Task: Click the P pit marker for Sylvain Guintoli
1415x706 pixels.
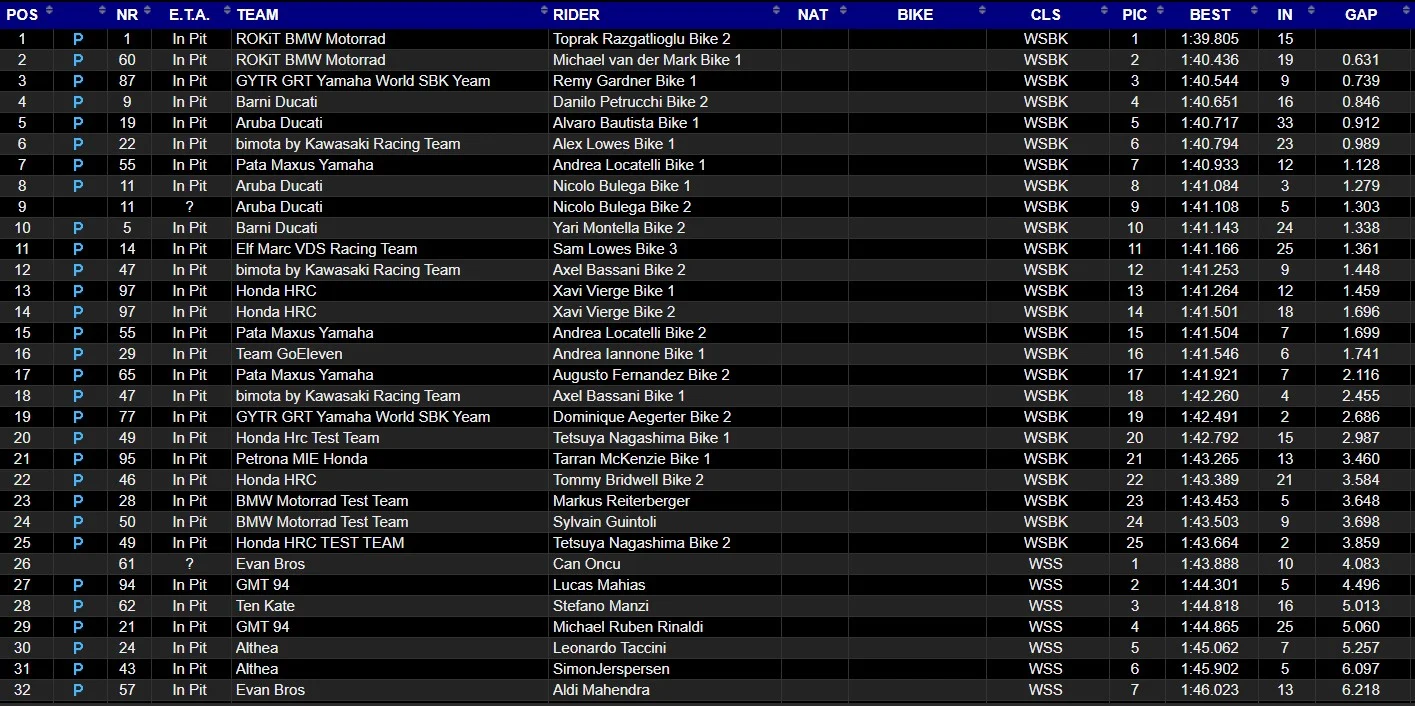Action: click(x=79, y=522)
